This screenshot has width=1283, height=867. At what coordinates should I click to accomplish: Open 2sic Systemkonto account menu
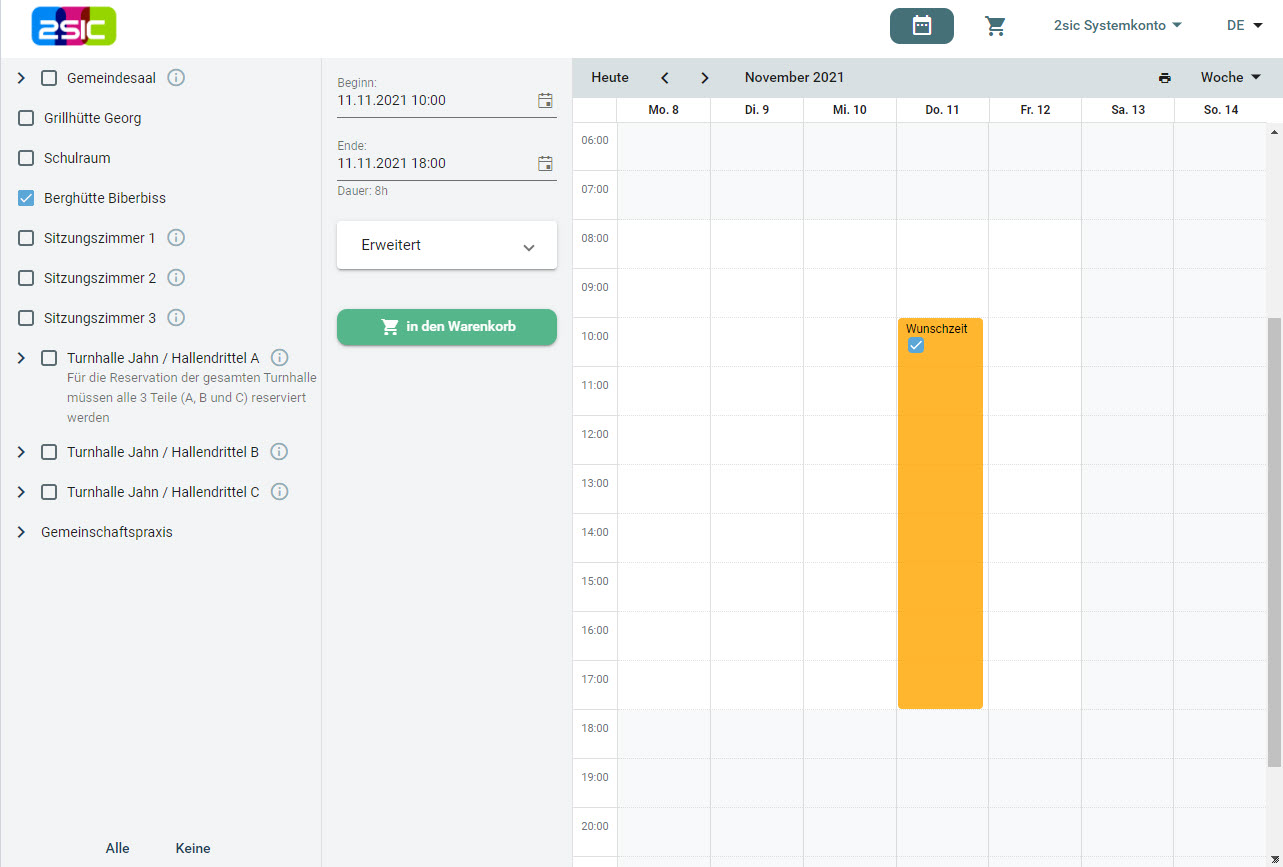coord(1117,26)
